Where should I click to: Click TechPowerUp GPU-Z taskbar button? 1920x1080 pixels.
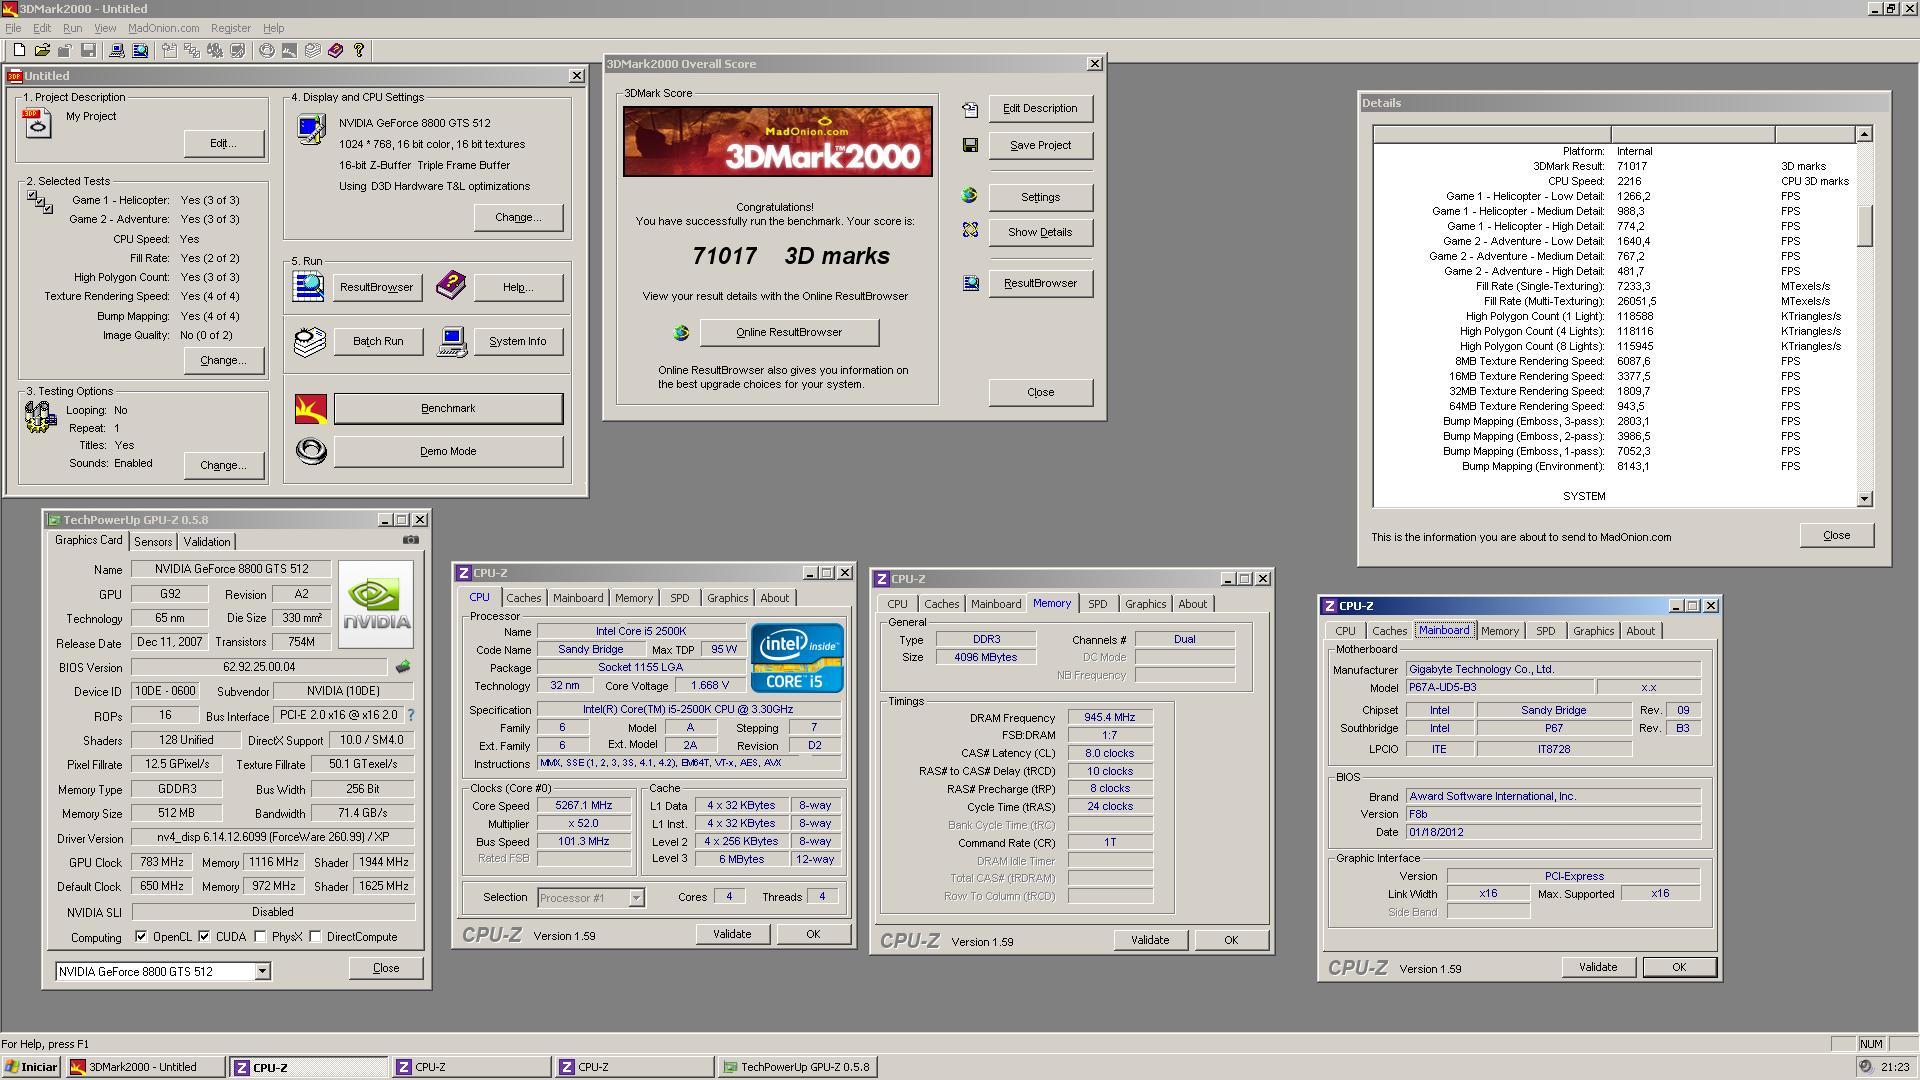798,1067
